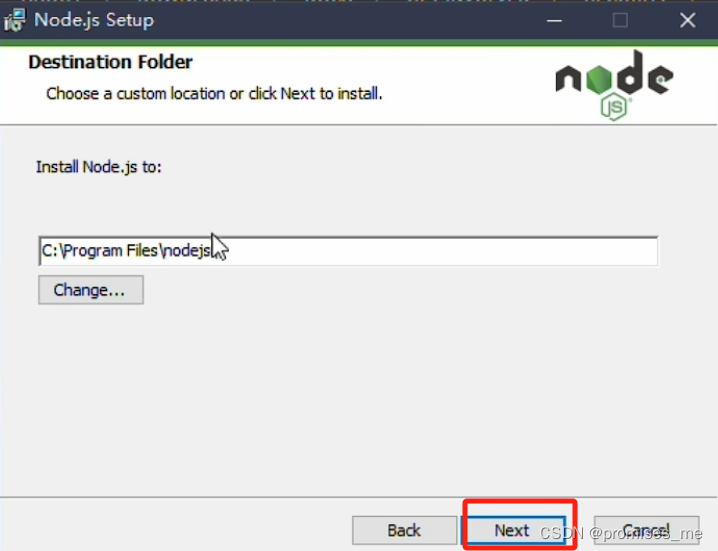Click the CSDN @promises_me watermark
718x551 pixels.
click(x=620, y=533)
